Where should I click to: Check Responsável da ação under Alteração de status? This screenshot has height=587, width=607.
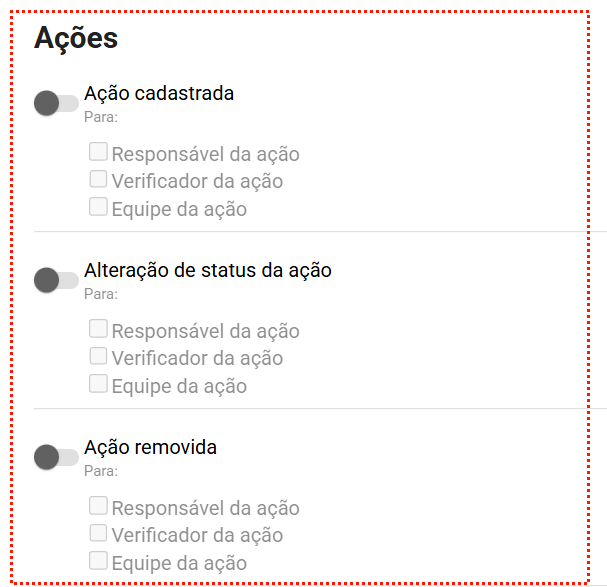click(98, 329)
